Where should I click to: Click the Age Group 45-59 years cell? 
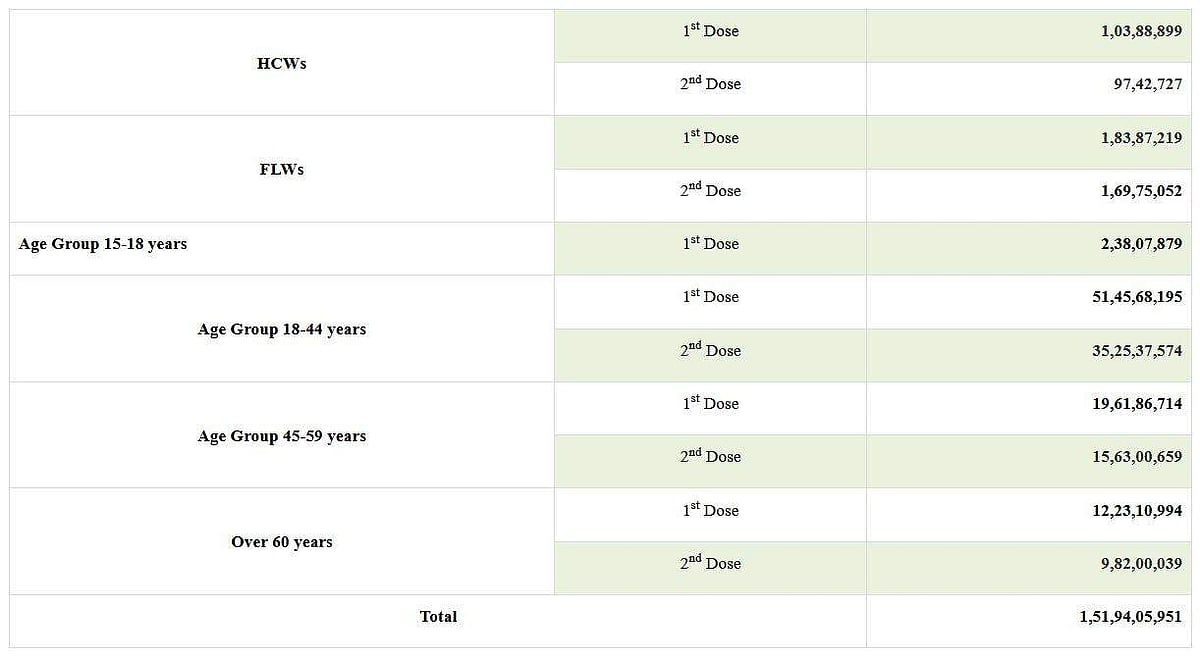(281, 436)
